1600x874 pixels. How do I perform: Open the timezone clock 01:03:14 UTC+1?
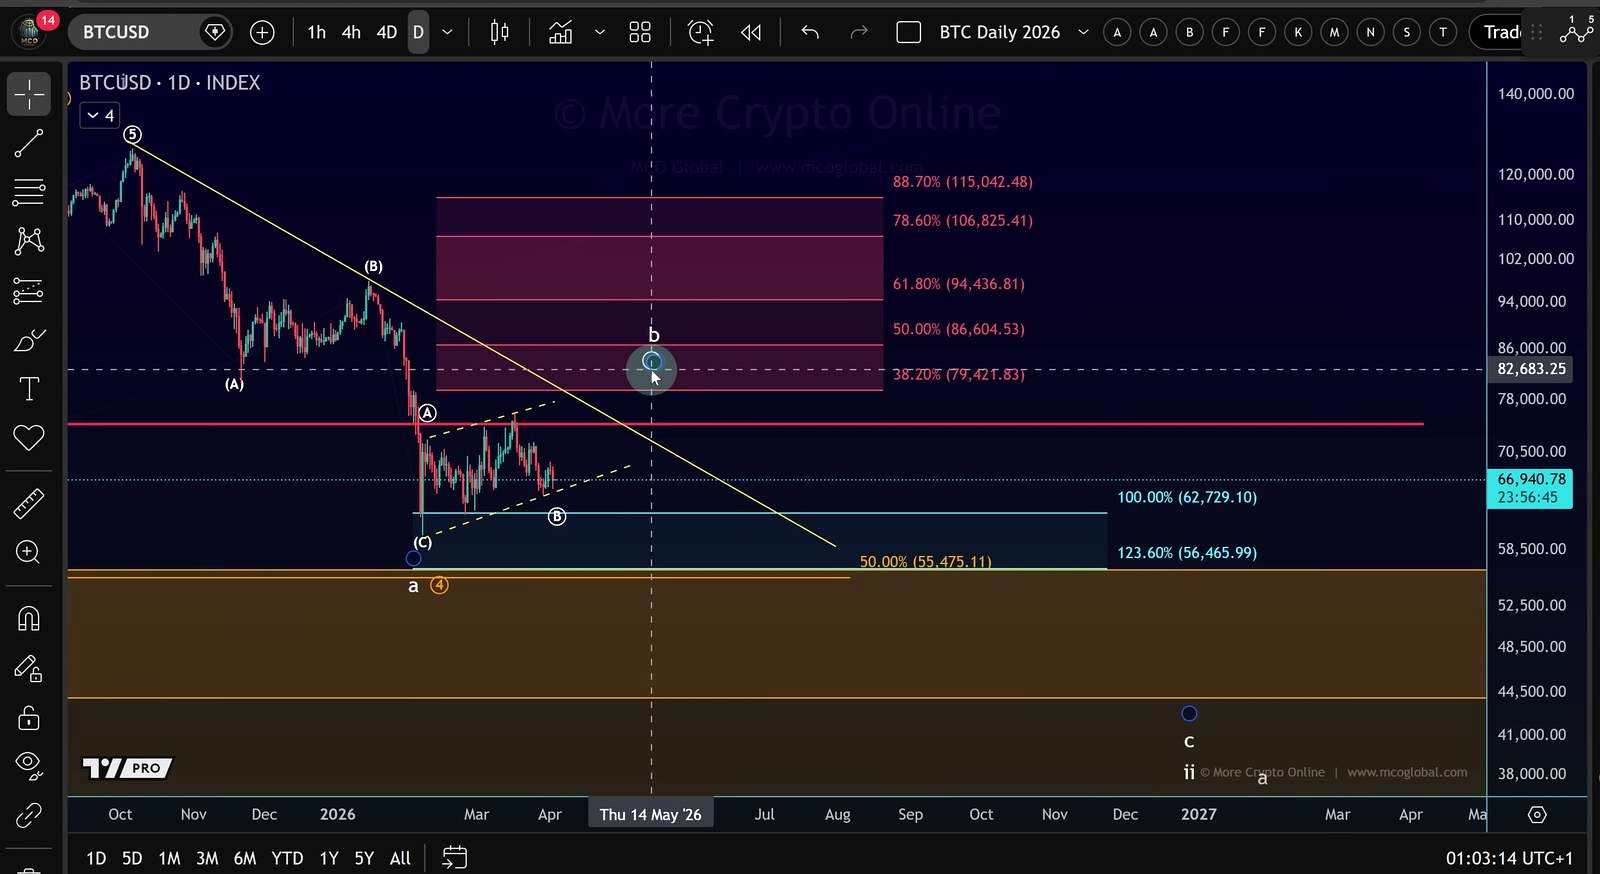pos(1509,858)
